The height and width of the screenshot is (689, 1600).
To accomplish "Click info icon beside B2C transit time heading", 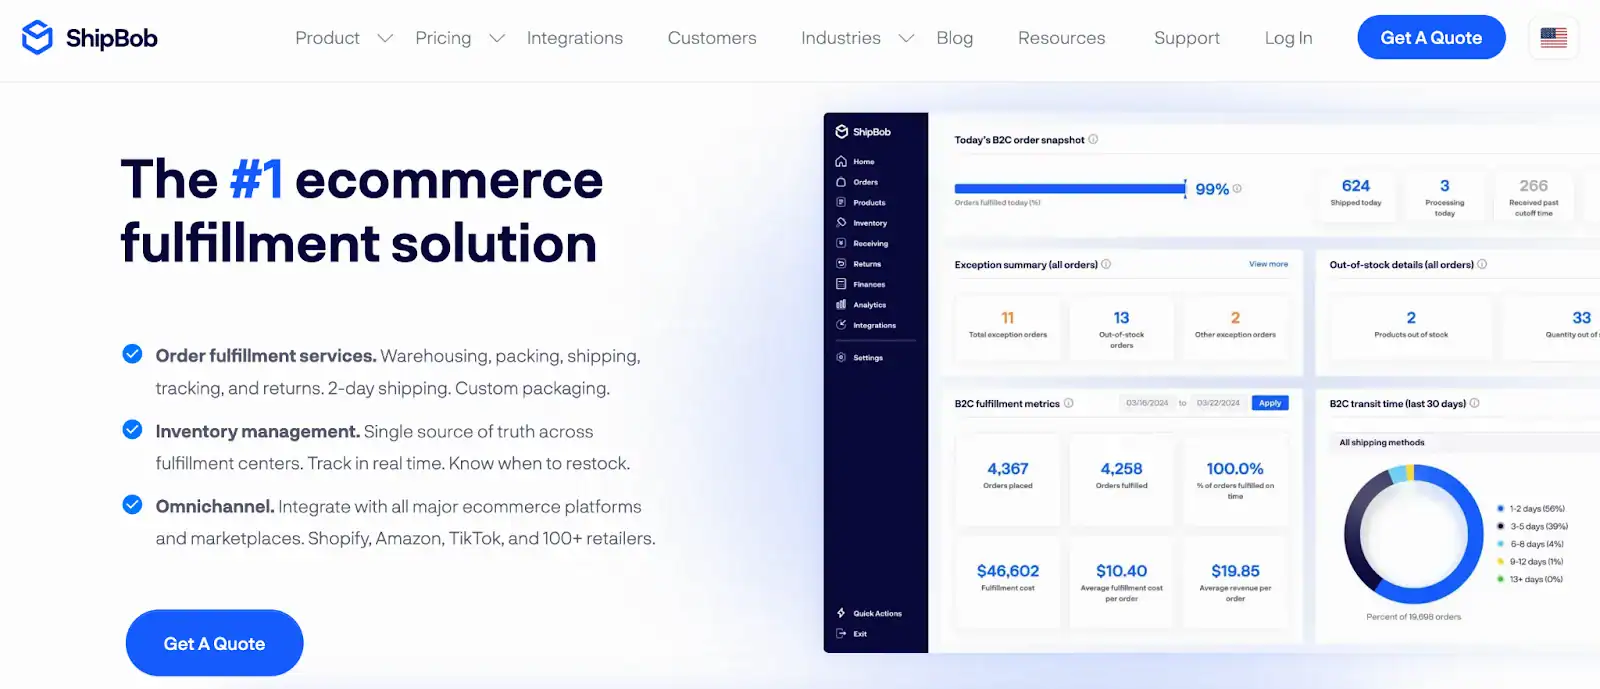I will pyautogui.click(x=1474, y=403).
